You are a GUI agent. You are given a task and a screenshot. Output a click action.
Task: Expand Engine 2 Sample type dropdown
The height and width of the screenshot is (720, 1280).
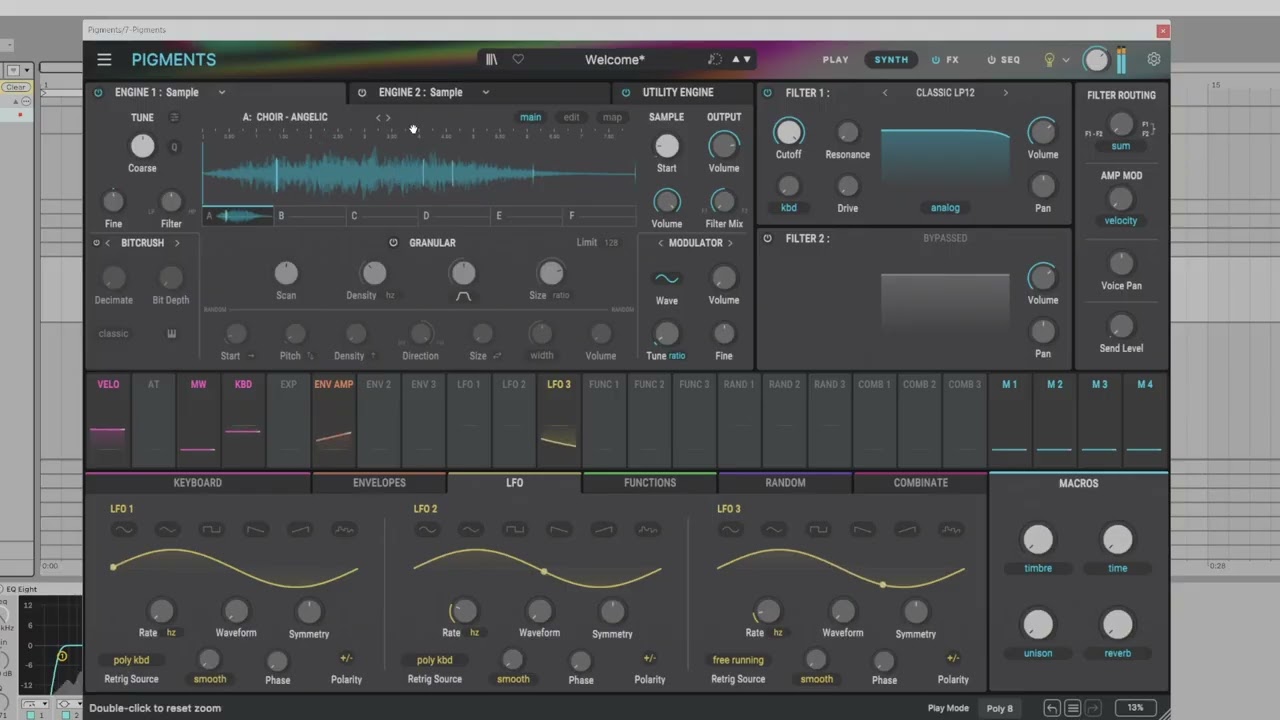coord(486,93)
